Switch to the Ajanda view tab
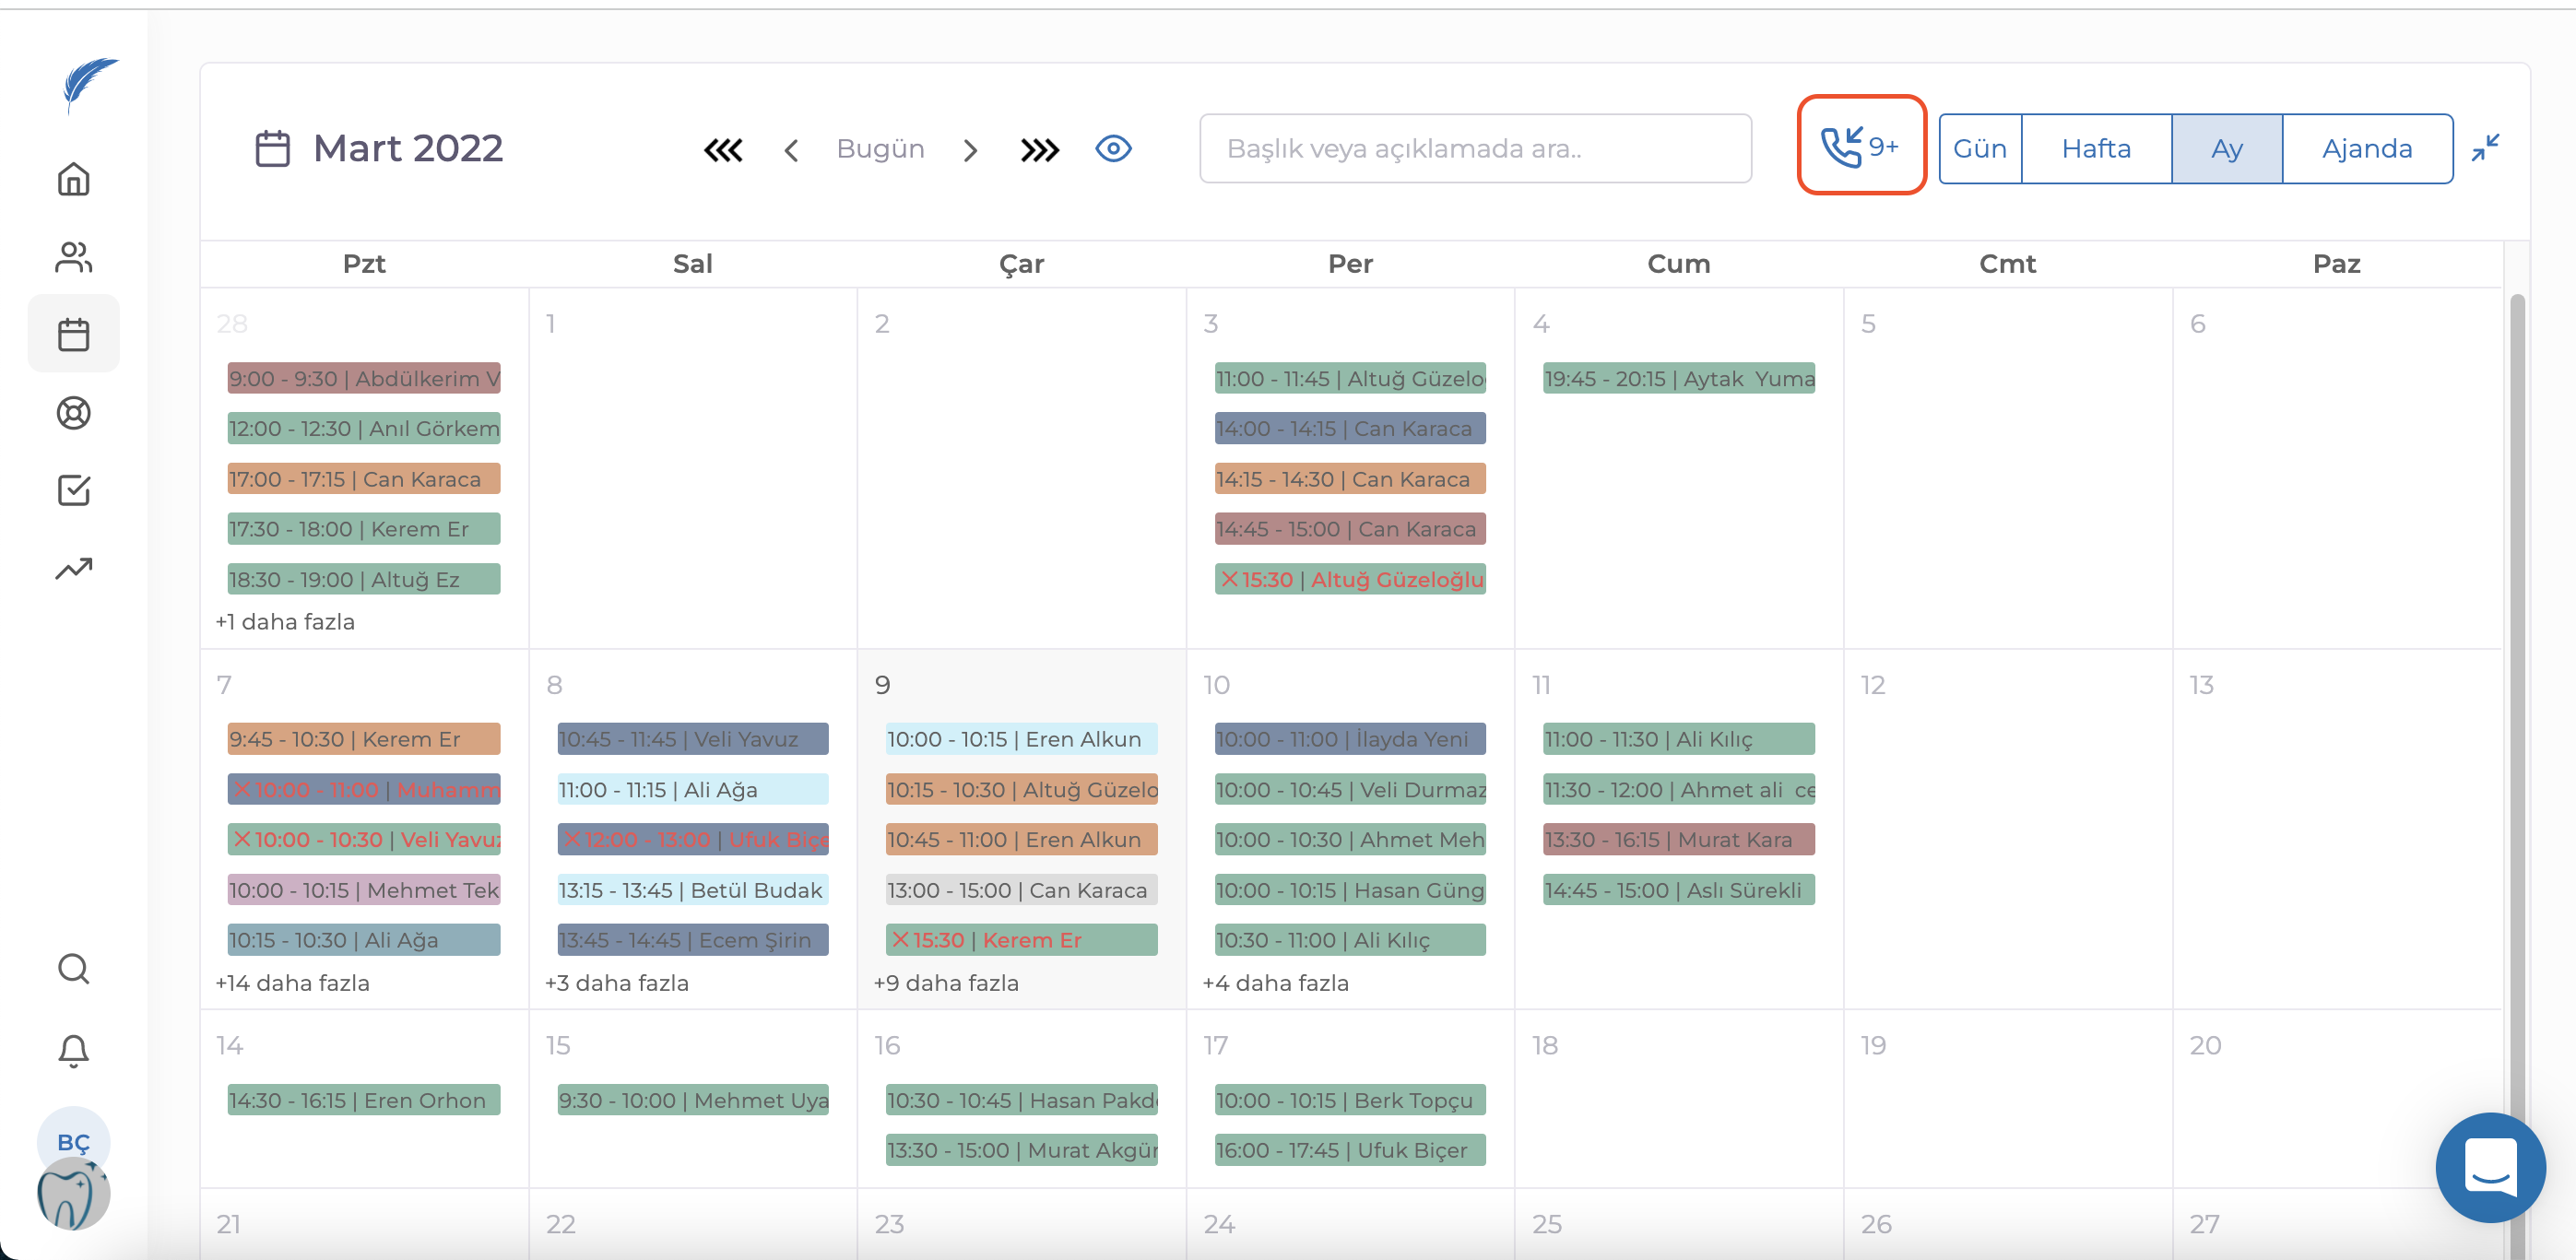This screenshot has height=1260, width=2576. click(x=2366, y=149)
